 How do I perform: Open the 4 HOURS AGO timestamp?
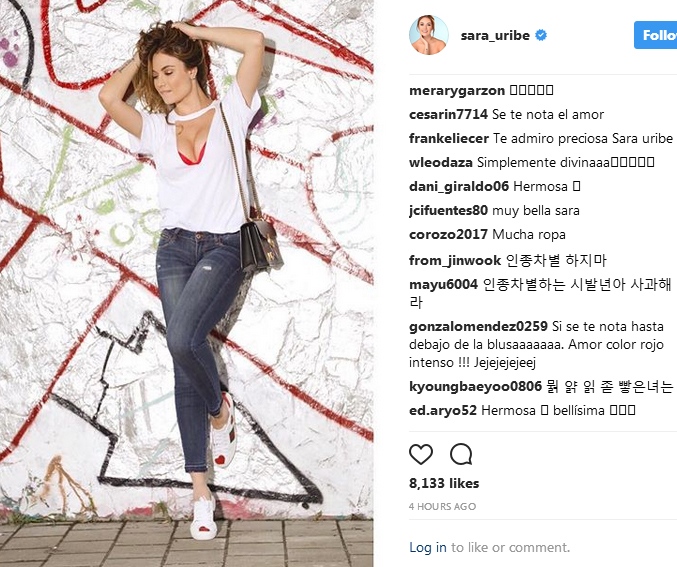[x=442, y=507]
